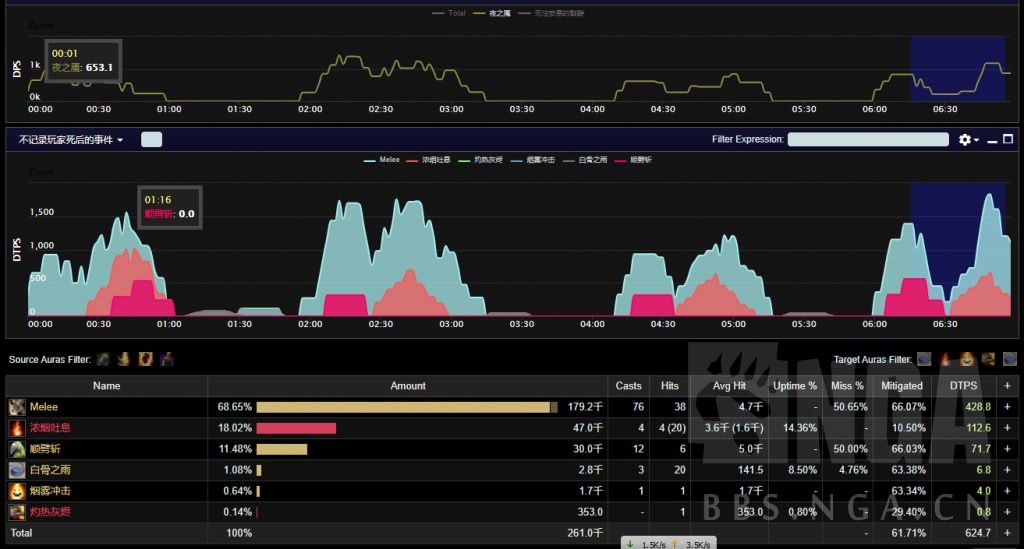Focus the Filter Expression input field
Image resolution: width=1024 pixels, height=549 pixels.
click(868, 139)
